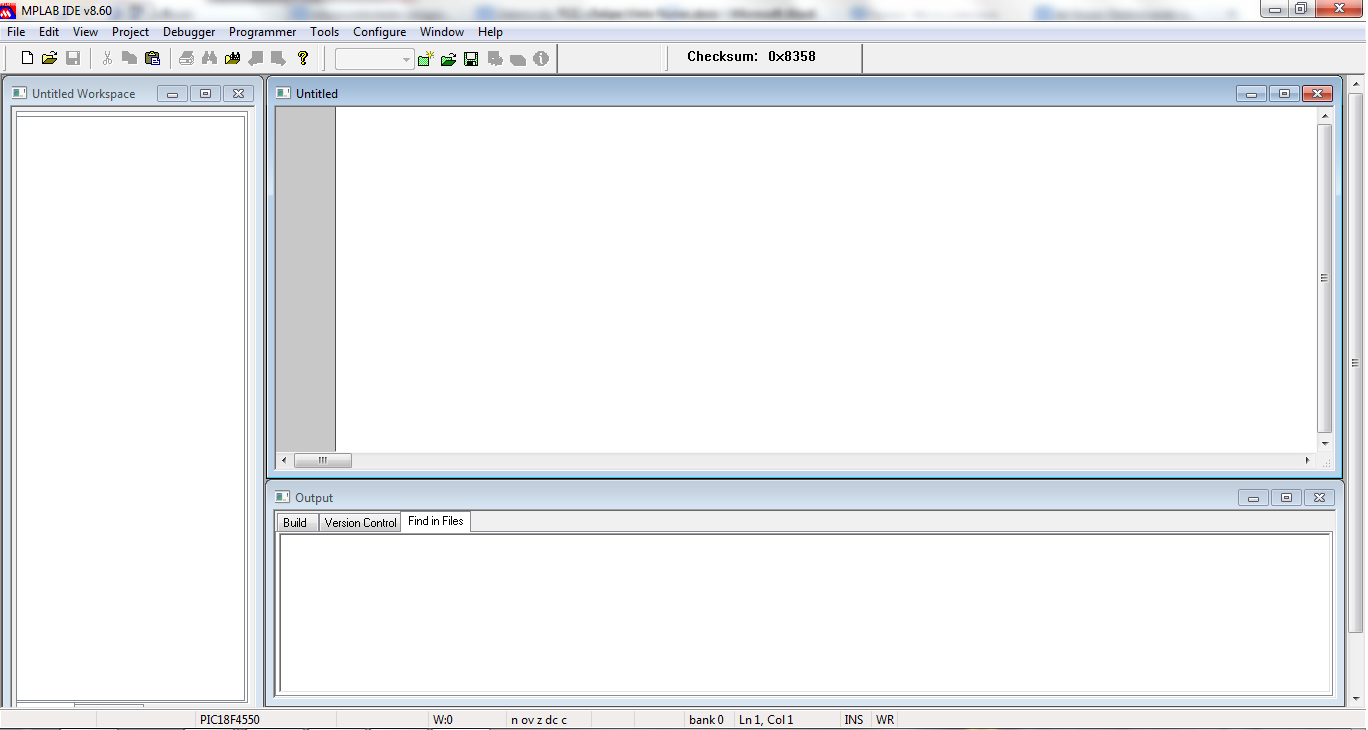
Task: Click the main window vertical scrollbar thumb
Action: 1356,363
